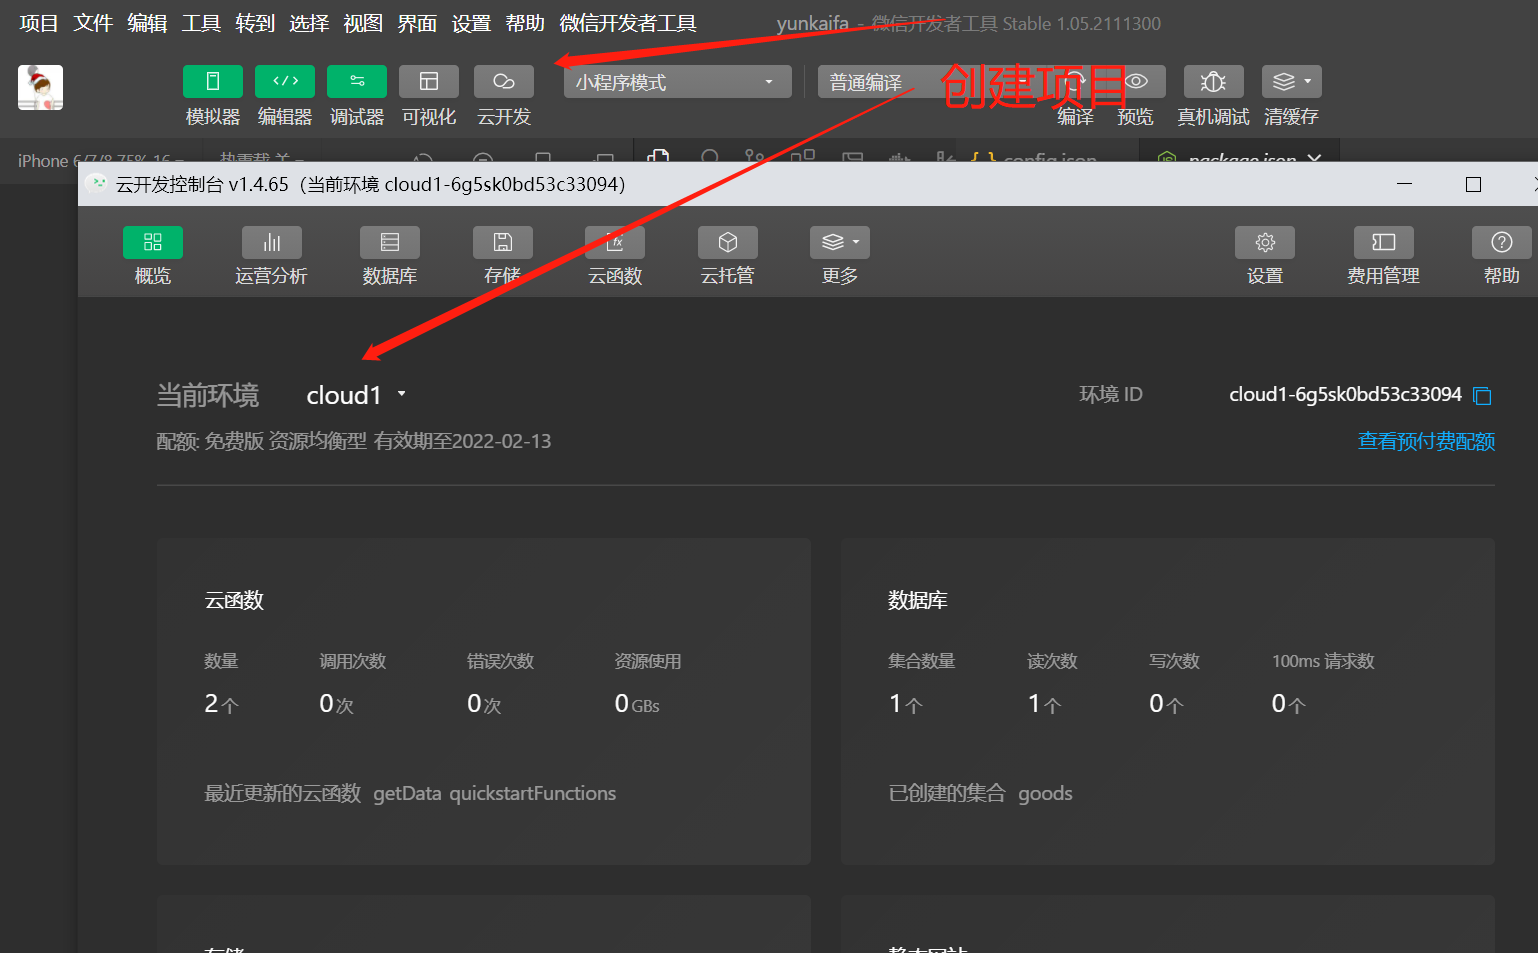Click the quickstartFunctions function name

click(532, 793)
